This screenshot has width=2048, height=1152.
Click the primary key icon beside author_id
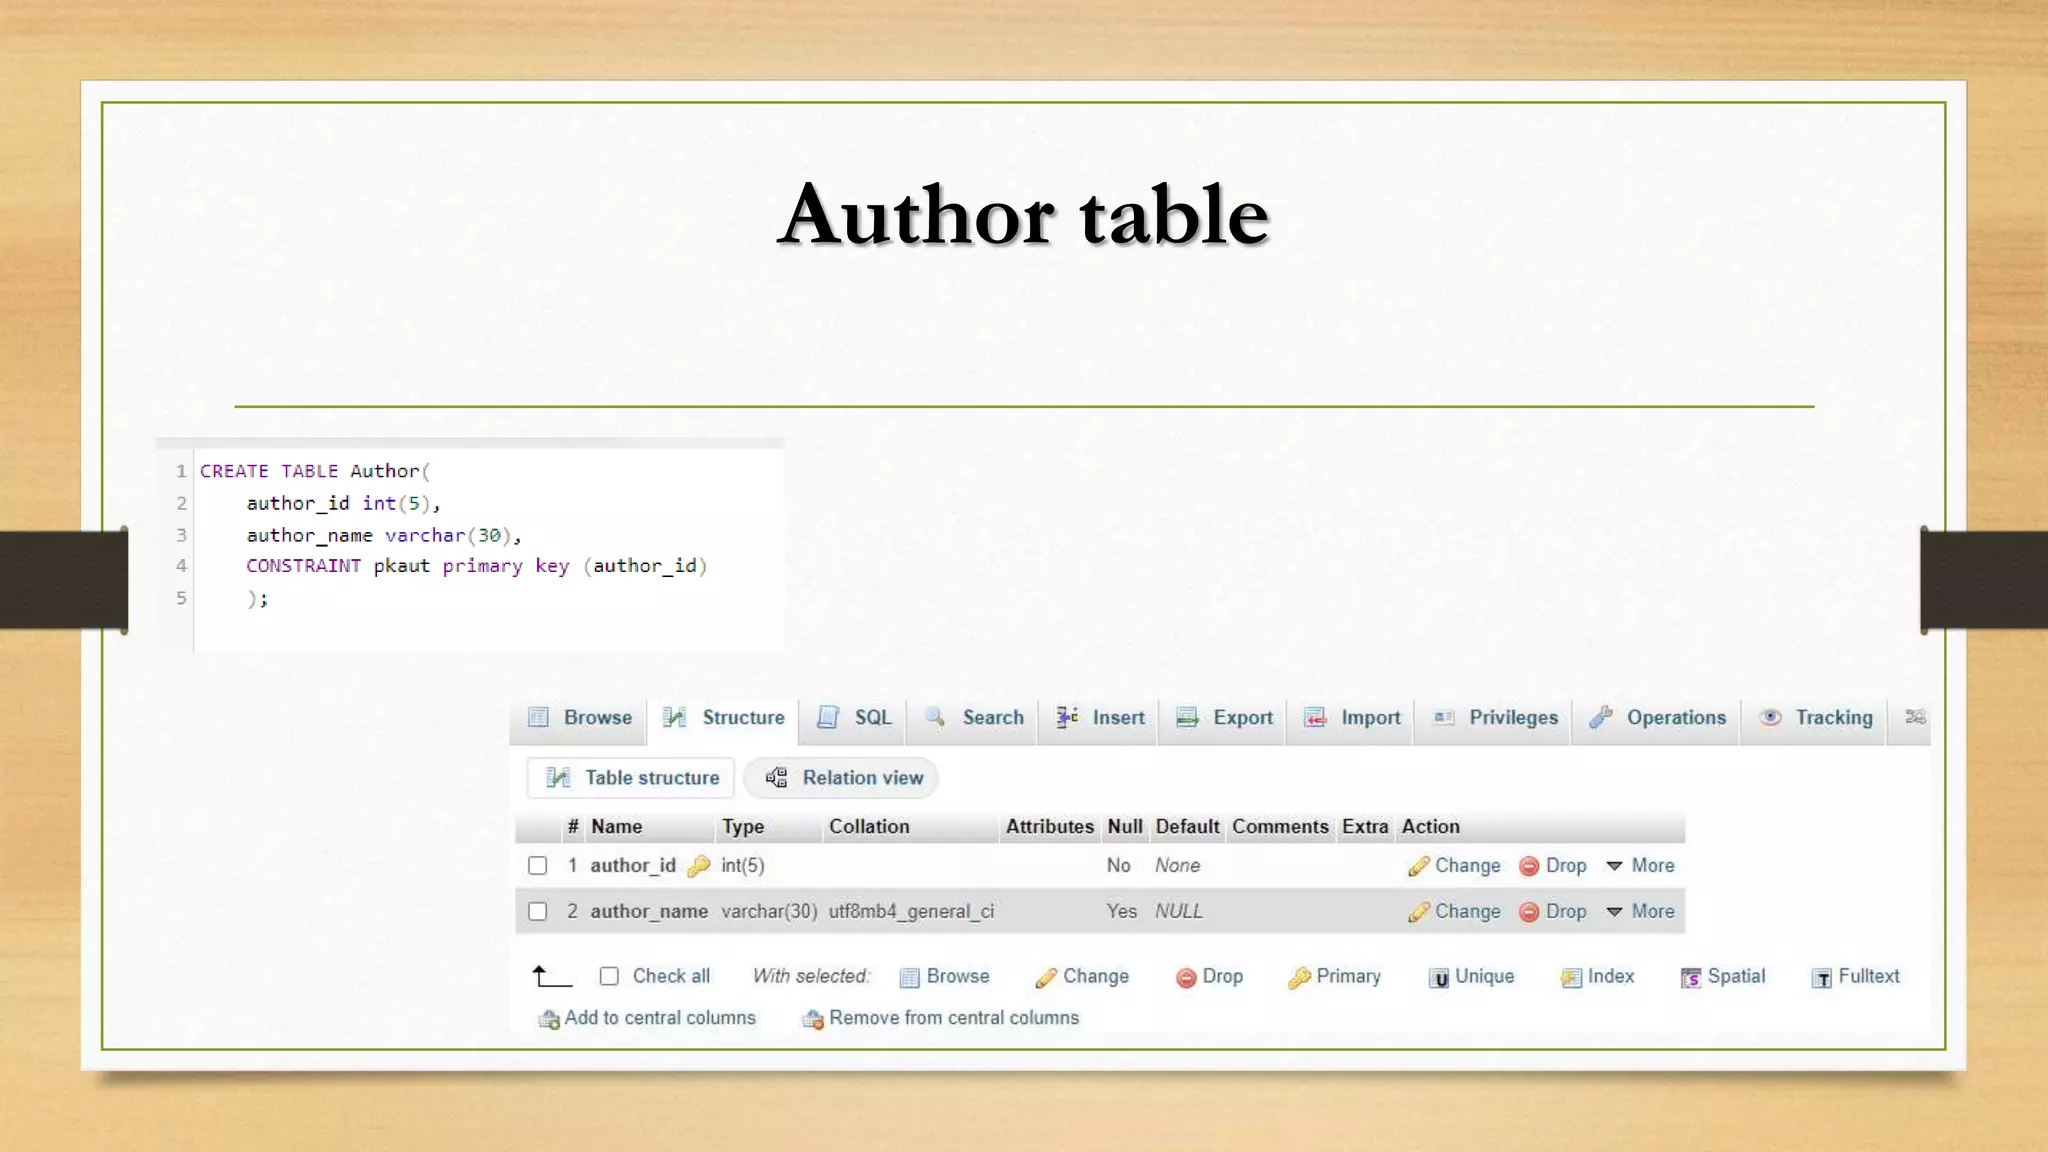coord(699,866)
